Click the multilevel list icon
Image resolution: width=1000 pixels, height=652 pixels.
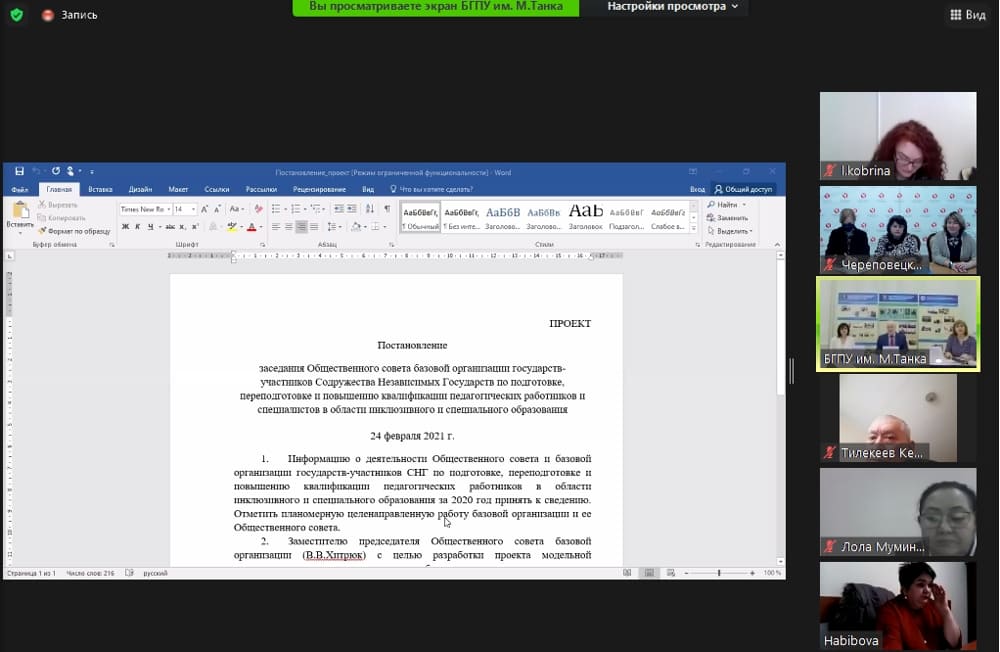[315, 209]
